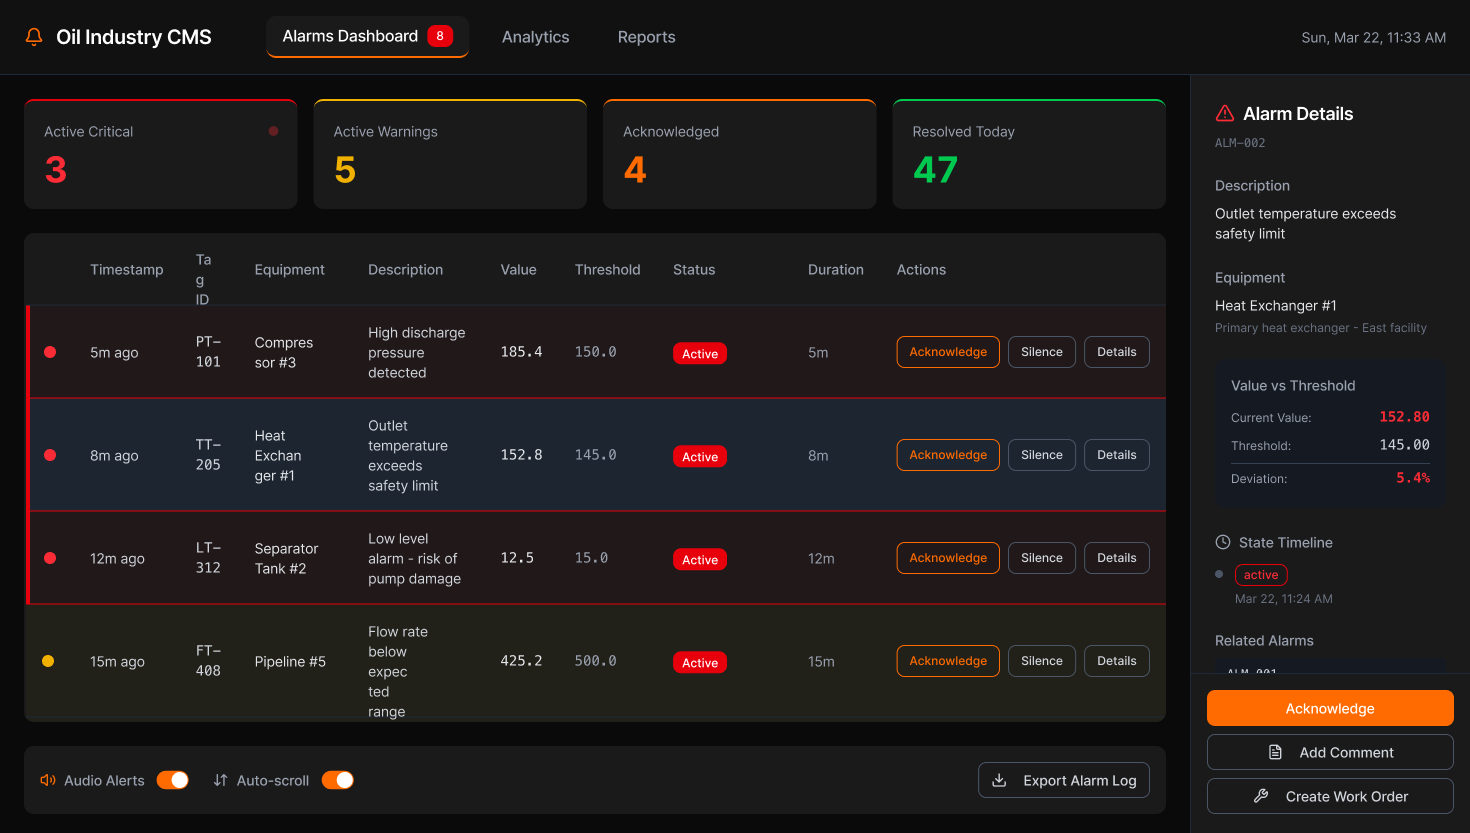Image resolution: width=1470 pixels, height=833 pixels.
Task: Acknowledge the Compressor #3 alarm
Action: click(x=948, y=352)
